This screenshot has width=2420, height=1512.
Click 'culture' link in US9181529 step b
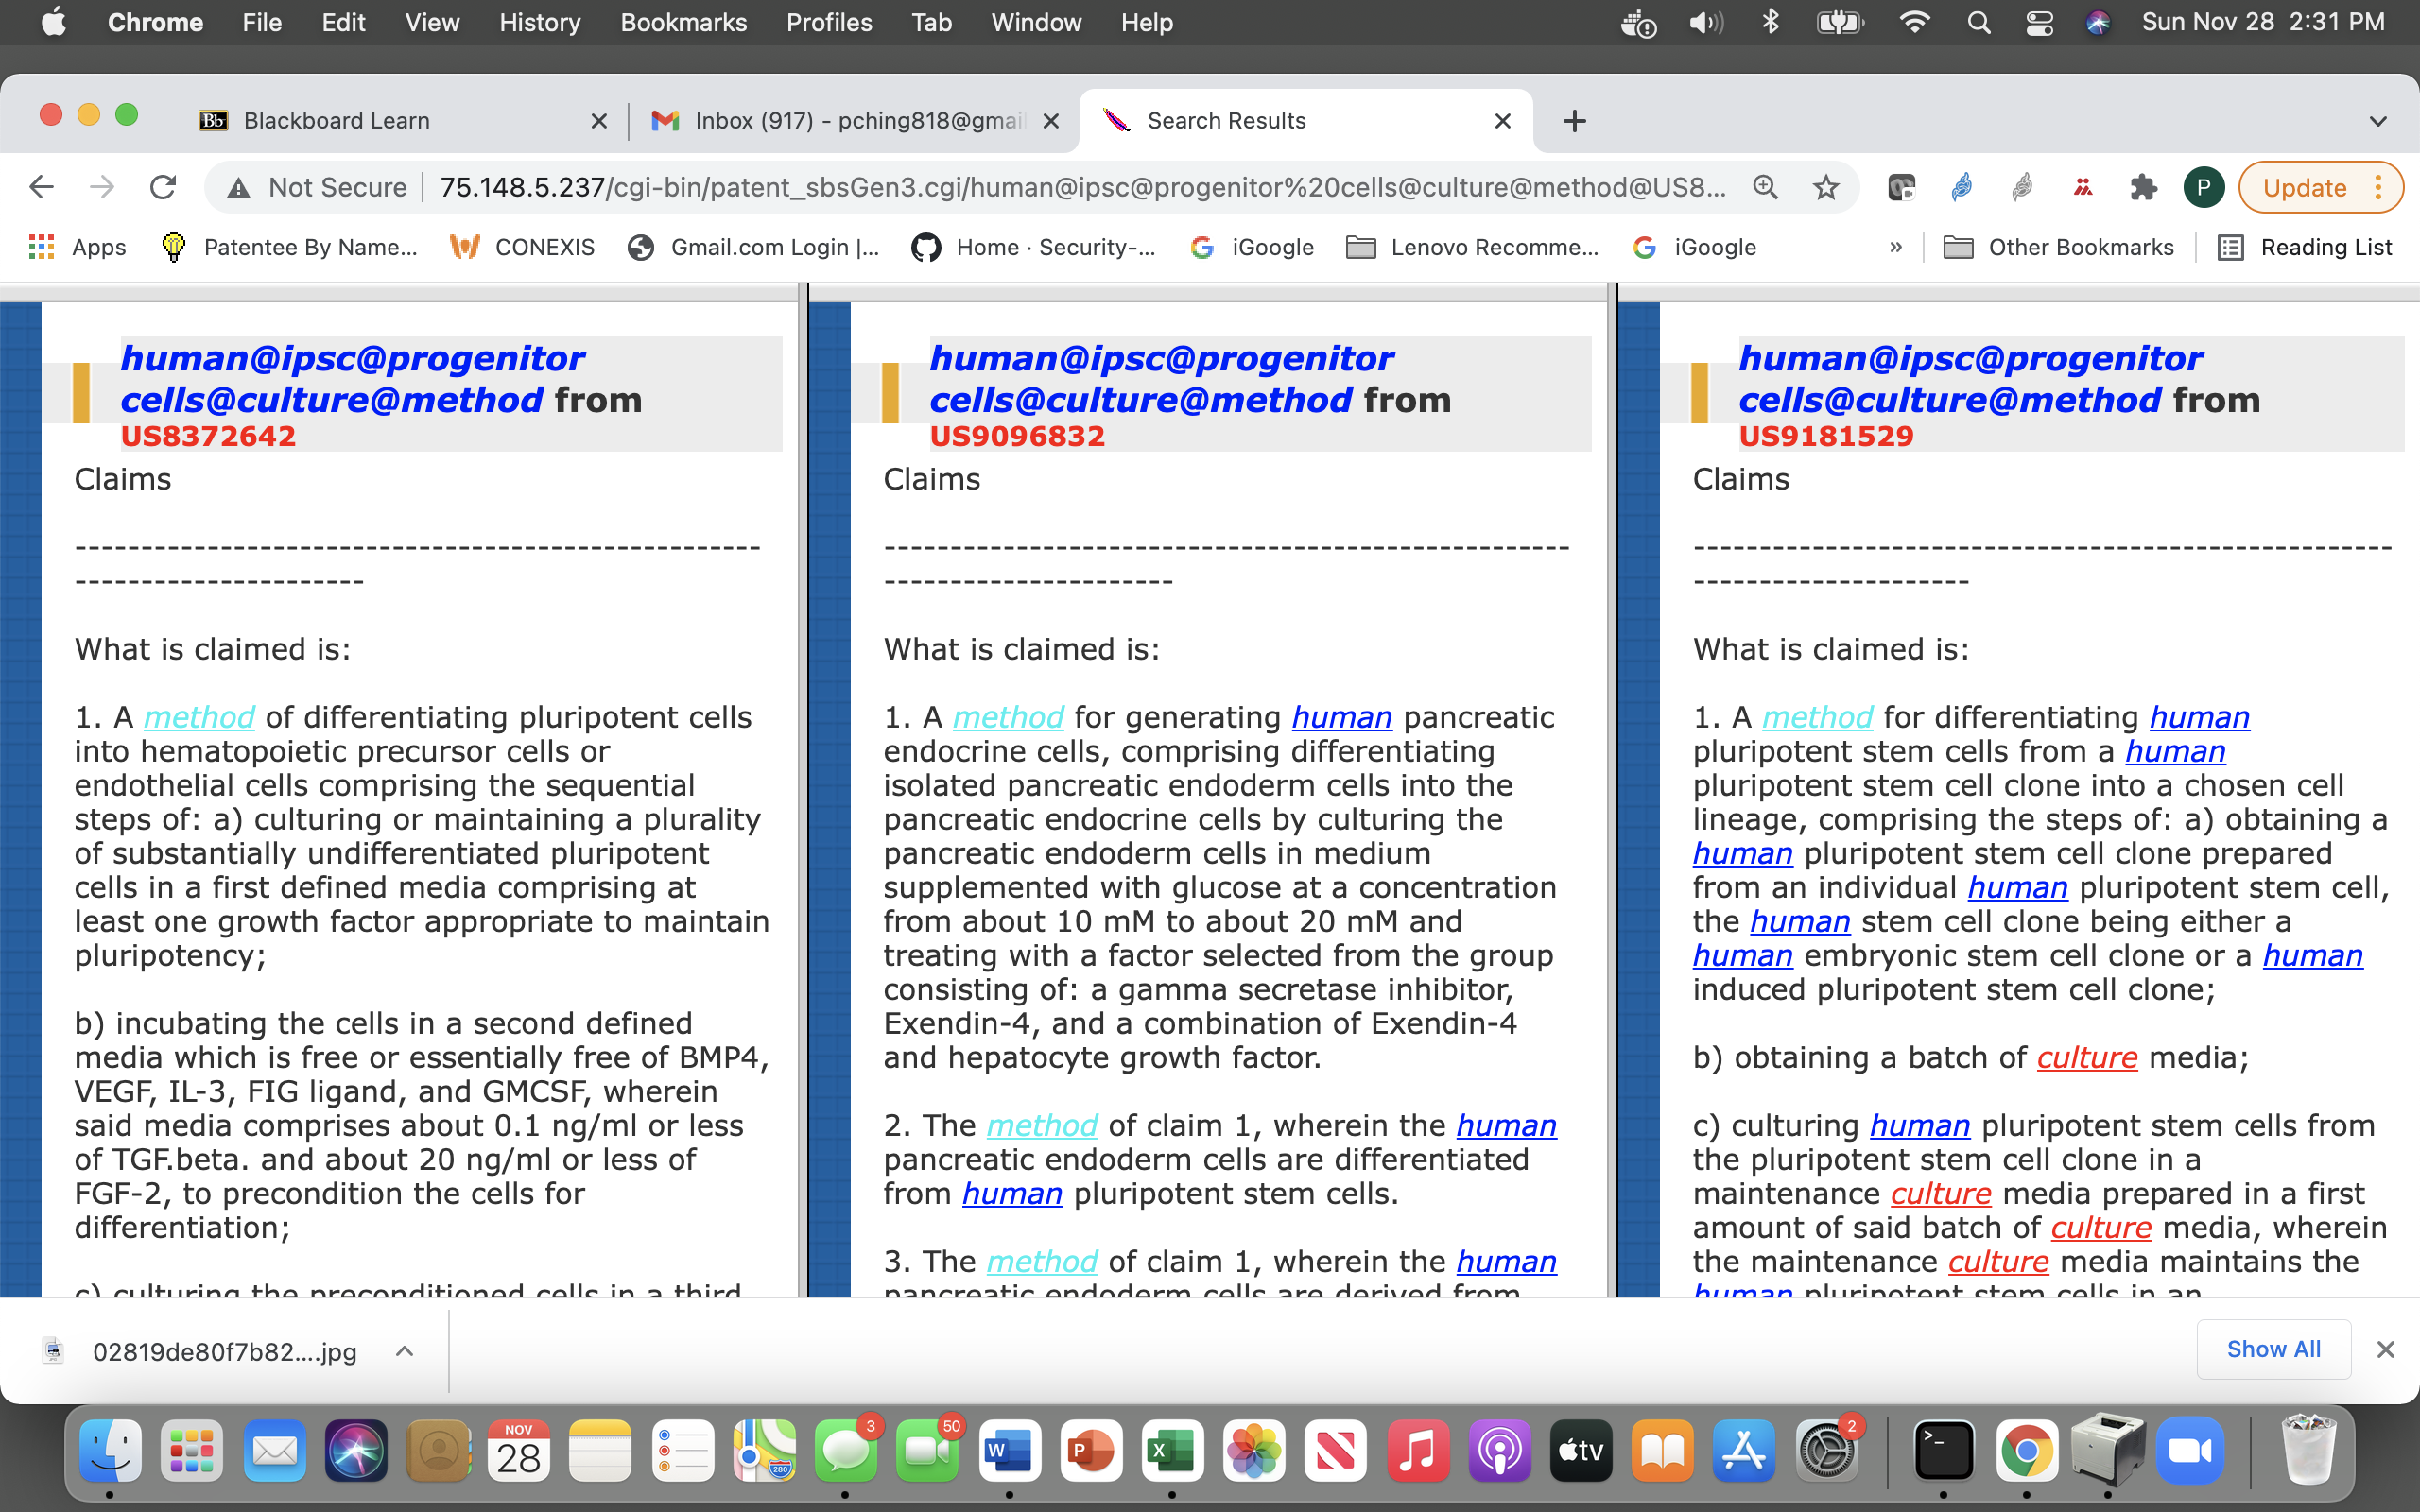pyautogui.click(x=2087, y=1057)
